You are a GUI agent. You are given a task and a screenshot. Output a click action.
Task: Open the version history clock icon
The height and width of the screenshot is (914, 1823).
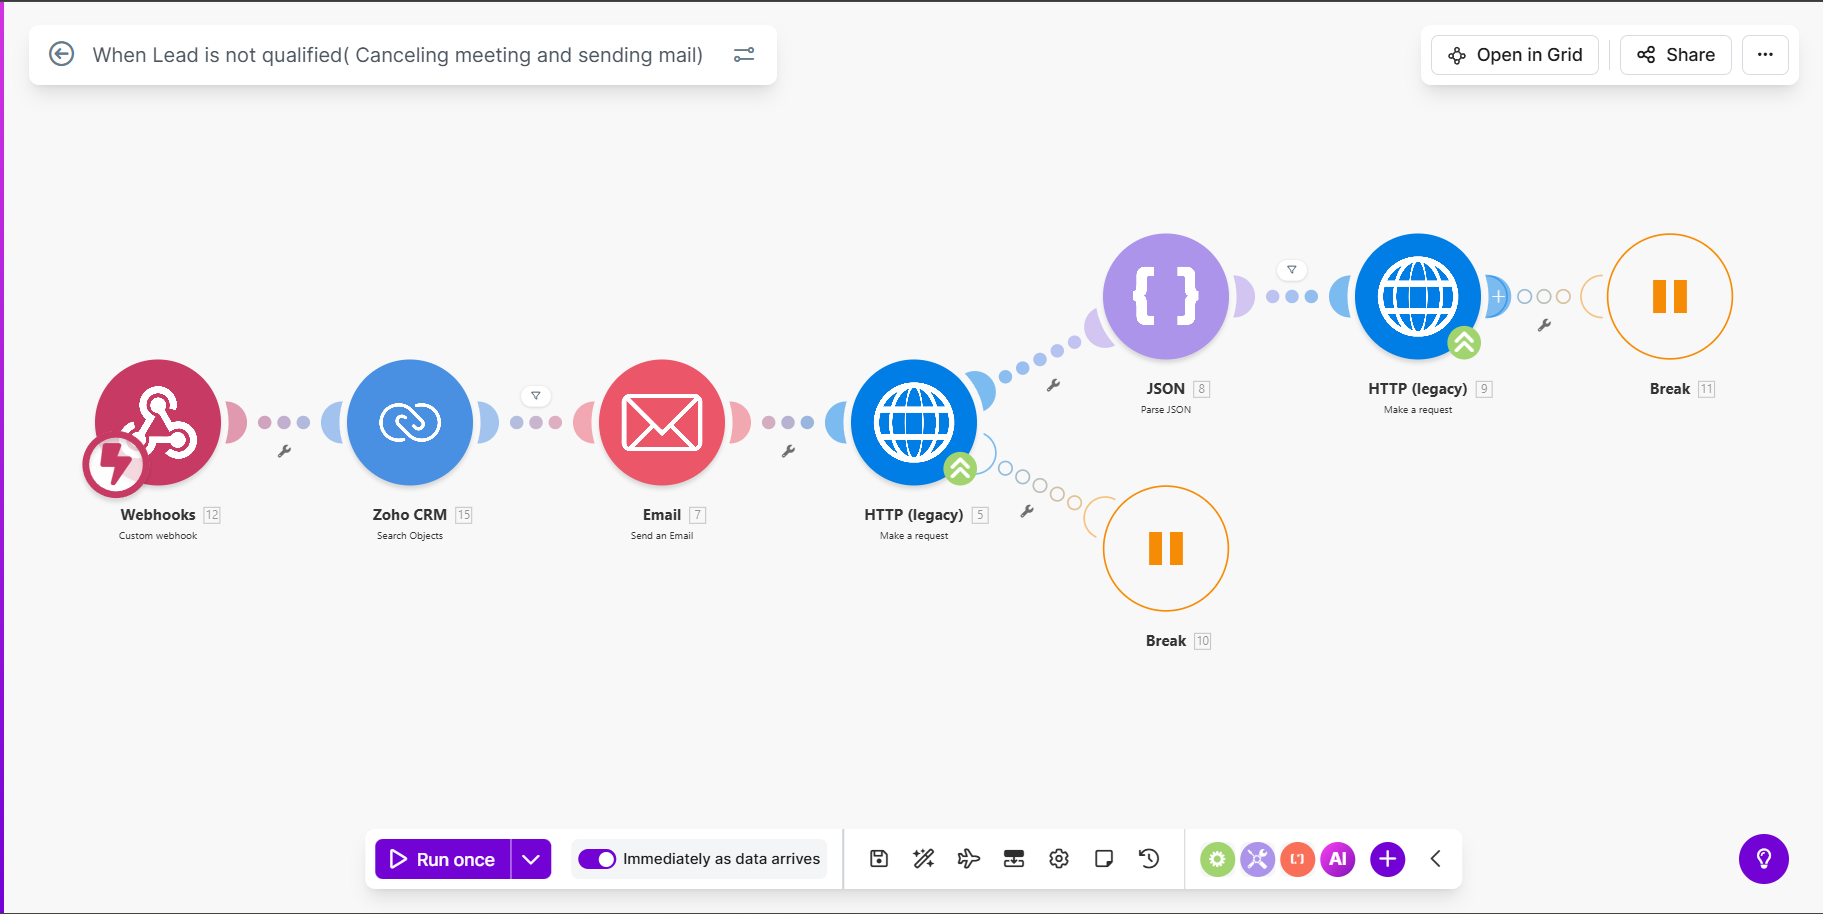[x=1149, y=859]
